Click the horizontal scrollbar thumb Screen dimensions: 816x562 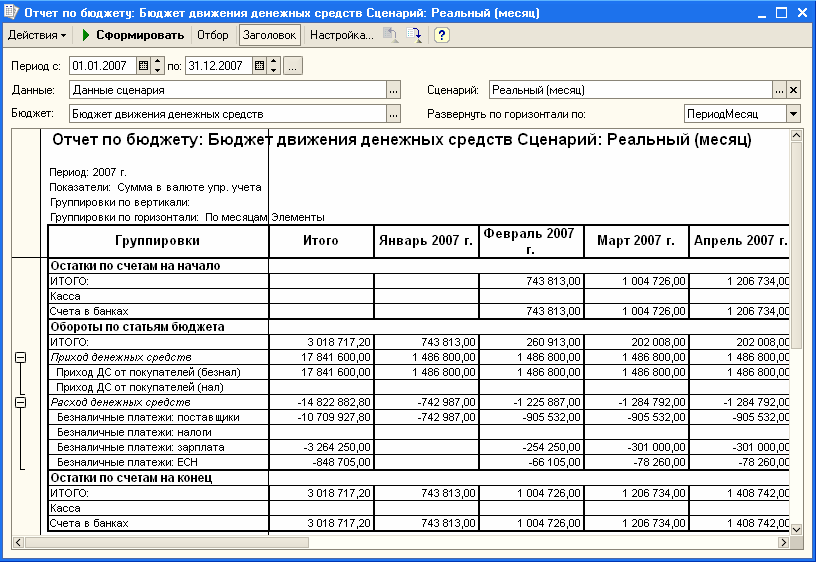pos(167,542)
